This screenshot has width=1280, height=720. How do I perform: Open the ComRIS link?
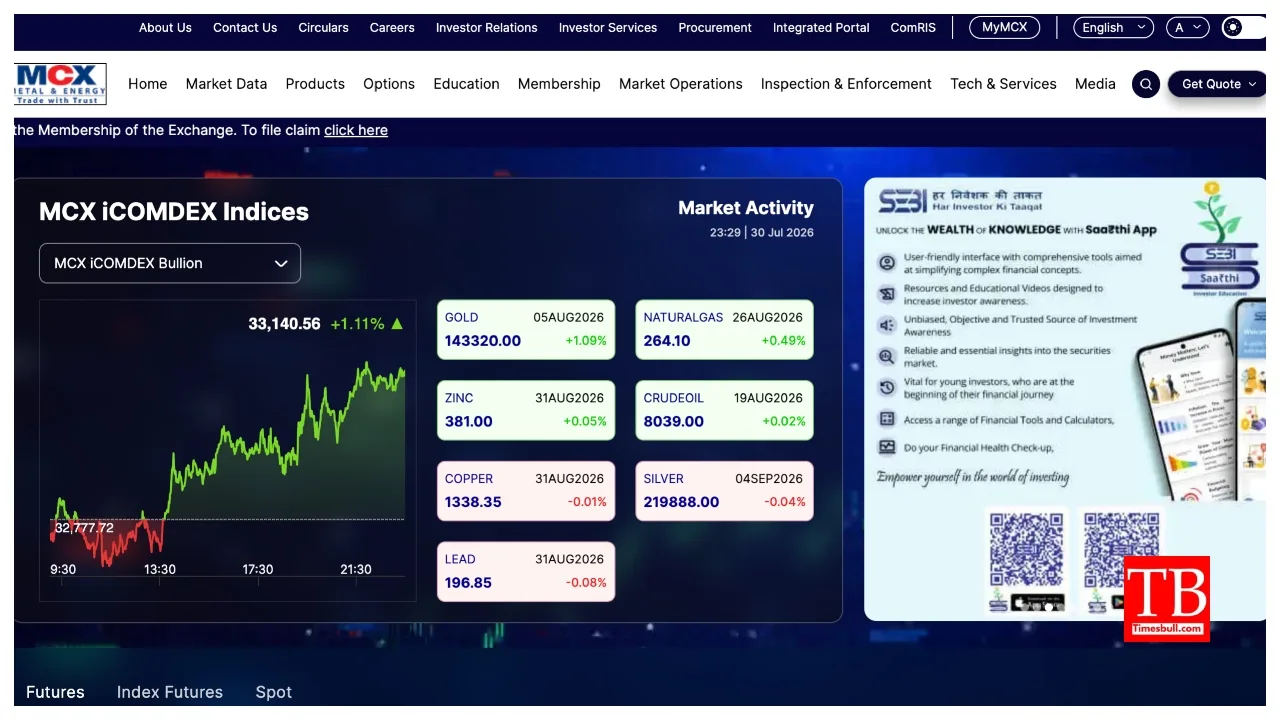coord(913,27)
